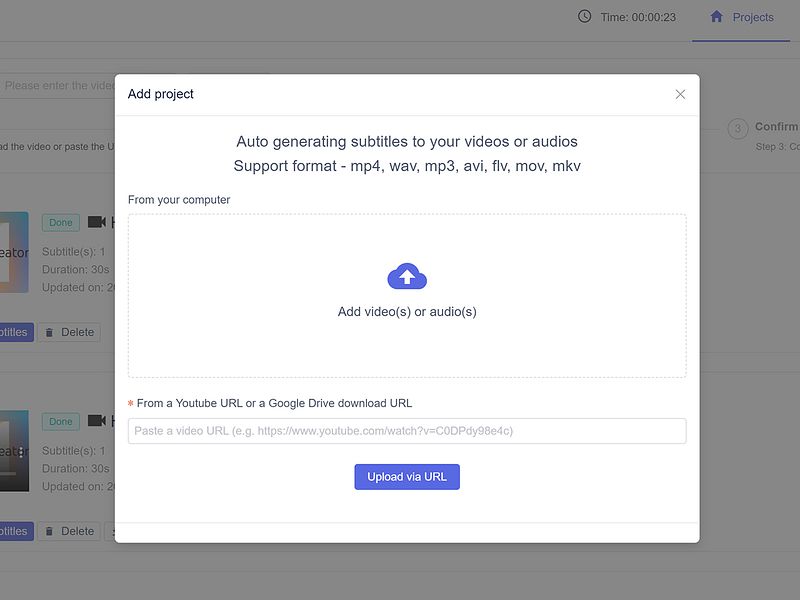Screen dimensions: 800x600
Task: Click the first project's video camera icon
Action: [x=97, y=222]
